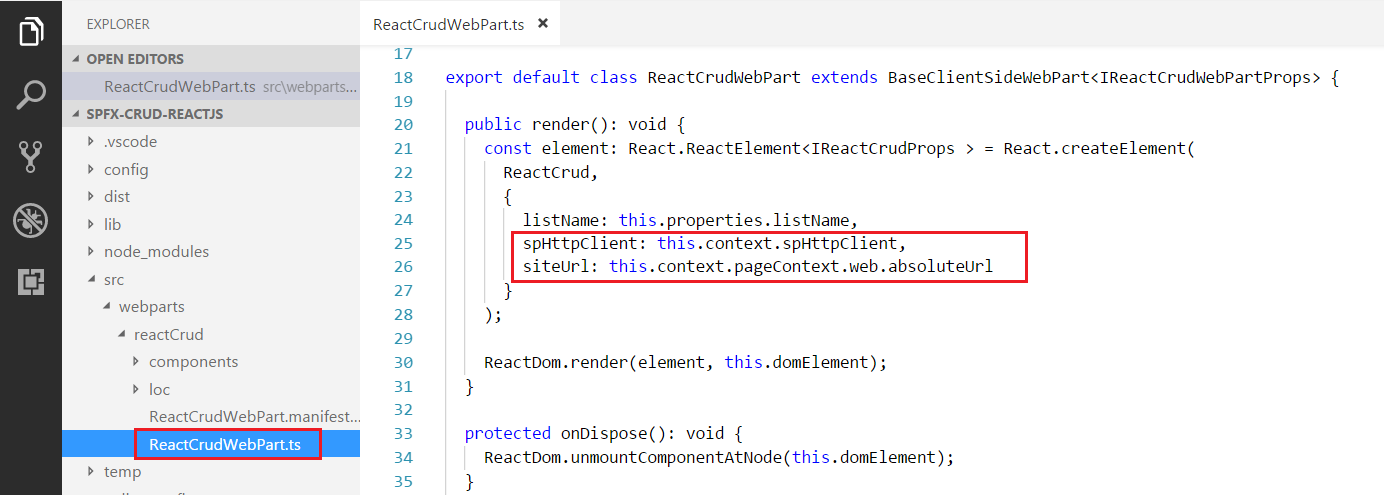Click line number 25 in the gutter
Screen dimensions: 1384x495
402,243
